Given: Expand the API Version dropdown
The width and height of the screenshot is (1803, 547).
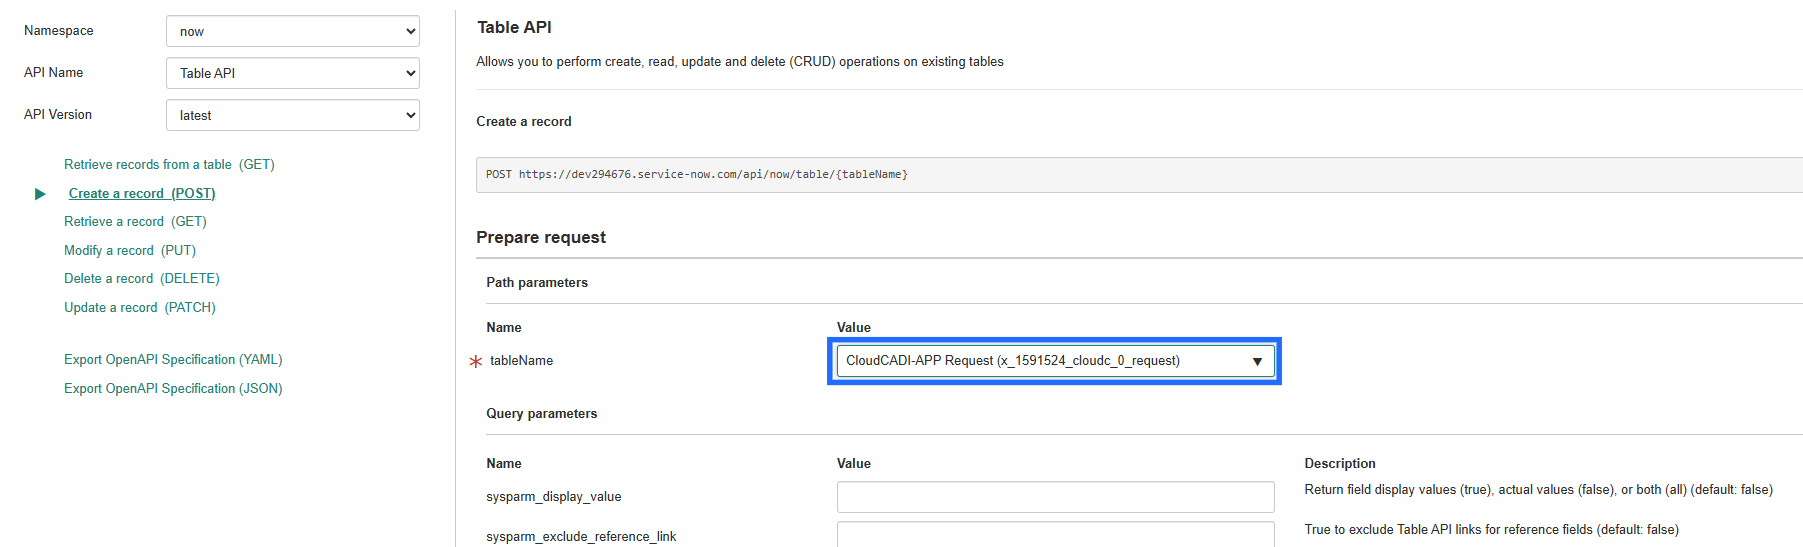Looking at the screenshot, I should pos(292,115).
